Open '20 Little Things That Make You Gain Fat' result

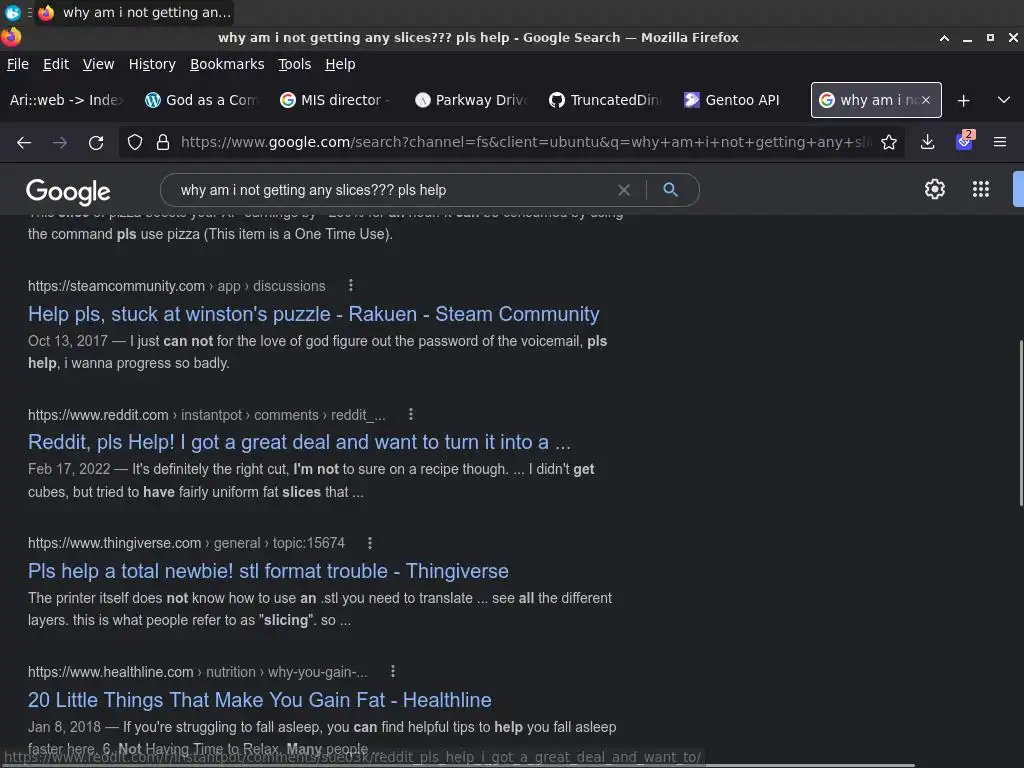click(259, 699)
